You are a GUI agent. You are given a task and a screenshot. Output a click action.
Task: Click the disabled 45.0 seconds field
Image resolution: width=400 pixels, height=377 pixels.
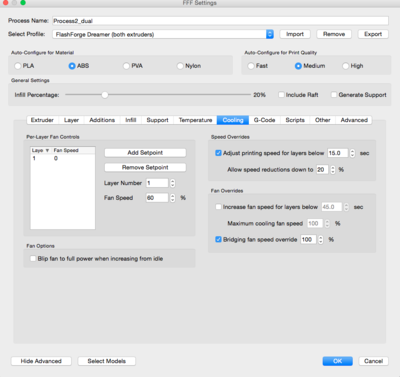tap(332, 207)
